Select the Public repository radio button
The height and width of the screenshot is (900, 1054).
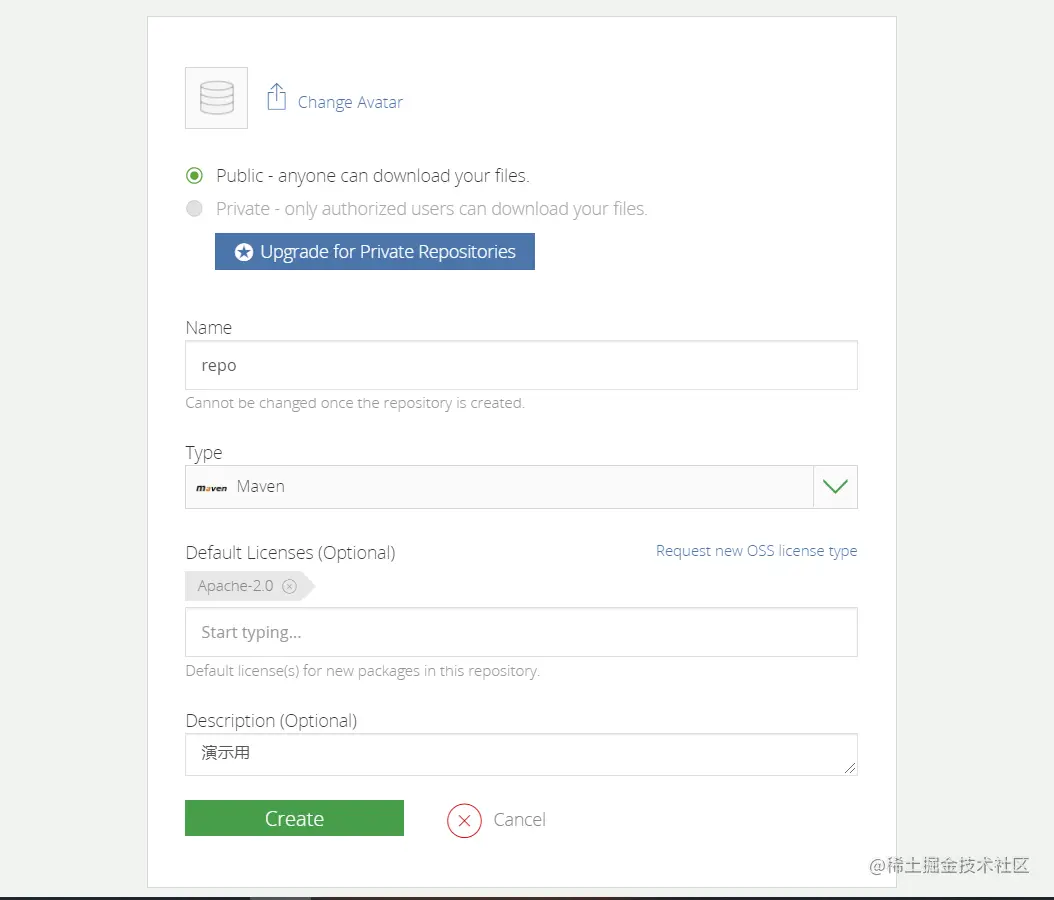[x=194, y=176]
